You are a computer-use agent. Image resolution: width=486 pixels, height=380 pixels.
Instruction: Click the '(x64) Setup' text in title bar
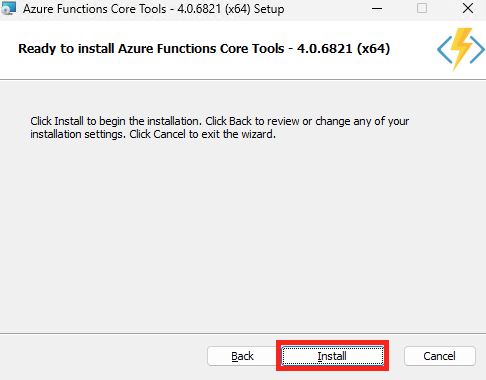(x=254, y=9)
